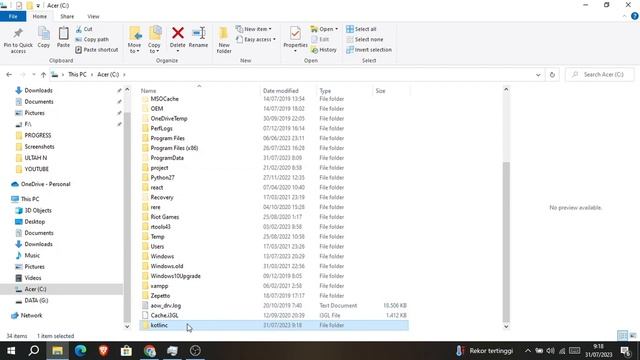640x360 pixels.
Task: Open Microsoft Edge from taskbar
Action: (x=80, y=351)
